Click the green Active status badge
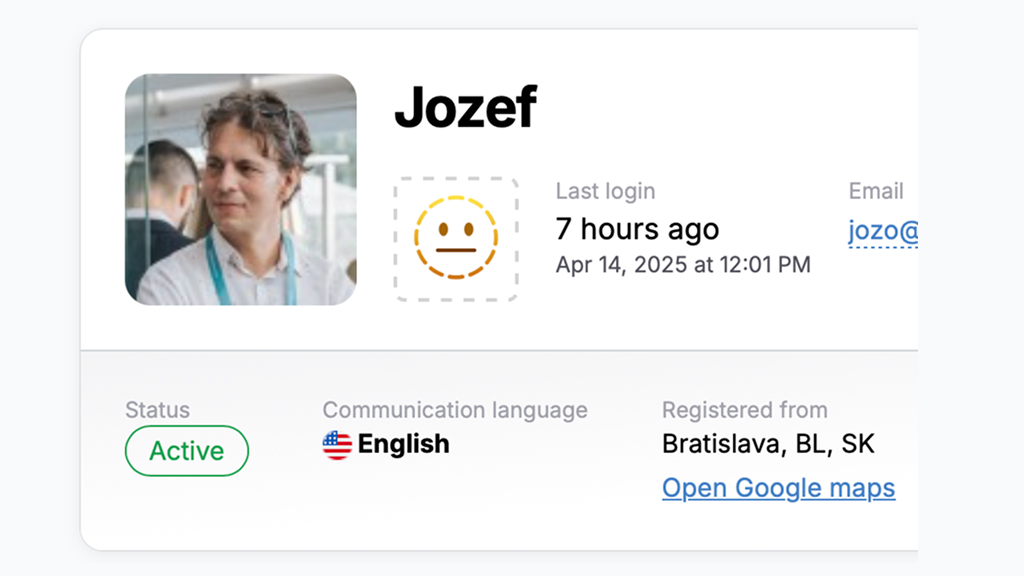The height and width of the screenshot is (576, 1024). (187, 451)
